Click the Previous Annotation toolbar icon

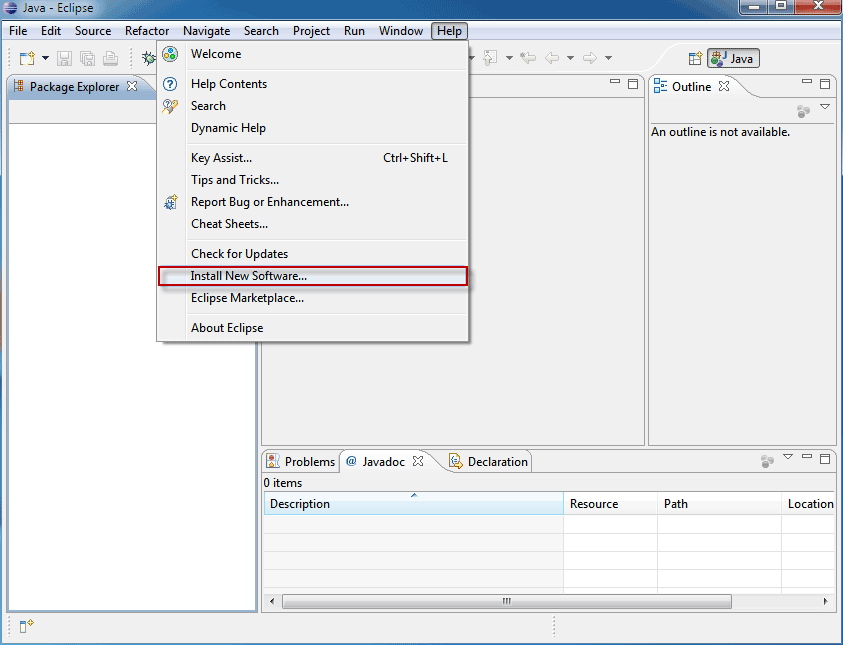pos(490,58)
